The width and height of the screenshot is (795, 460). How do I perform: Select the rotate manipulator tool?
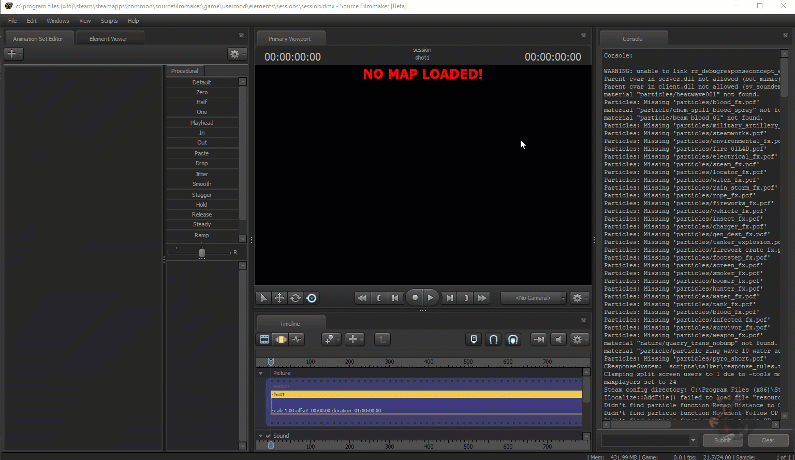[x=296, y=298]
